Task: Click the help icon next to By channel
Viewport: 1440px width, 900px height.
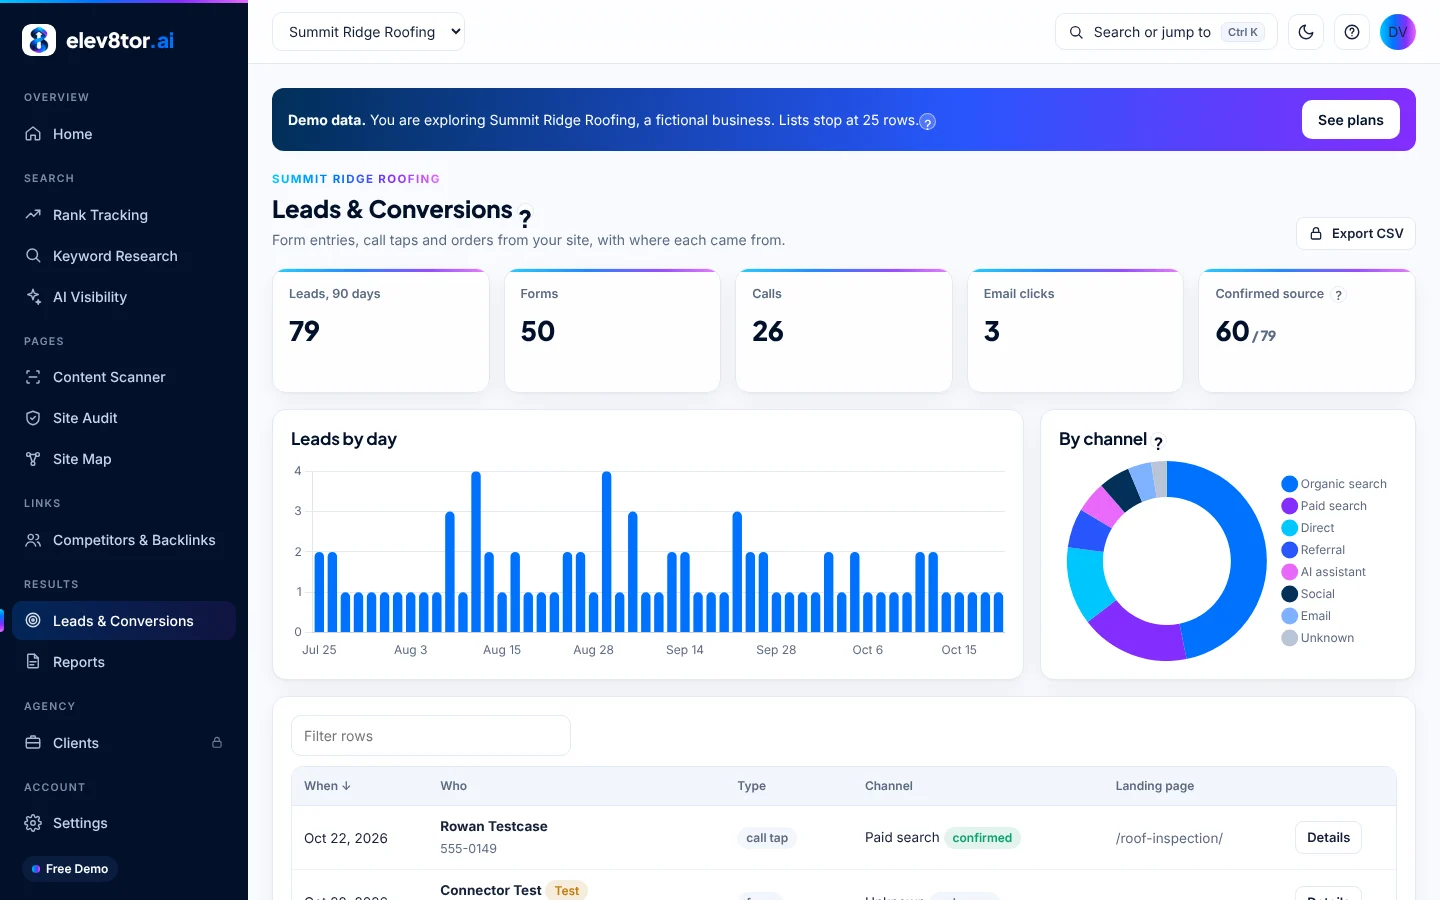Action: click(1159, 443)
